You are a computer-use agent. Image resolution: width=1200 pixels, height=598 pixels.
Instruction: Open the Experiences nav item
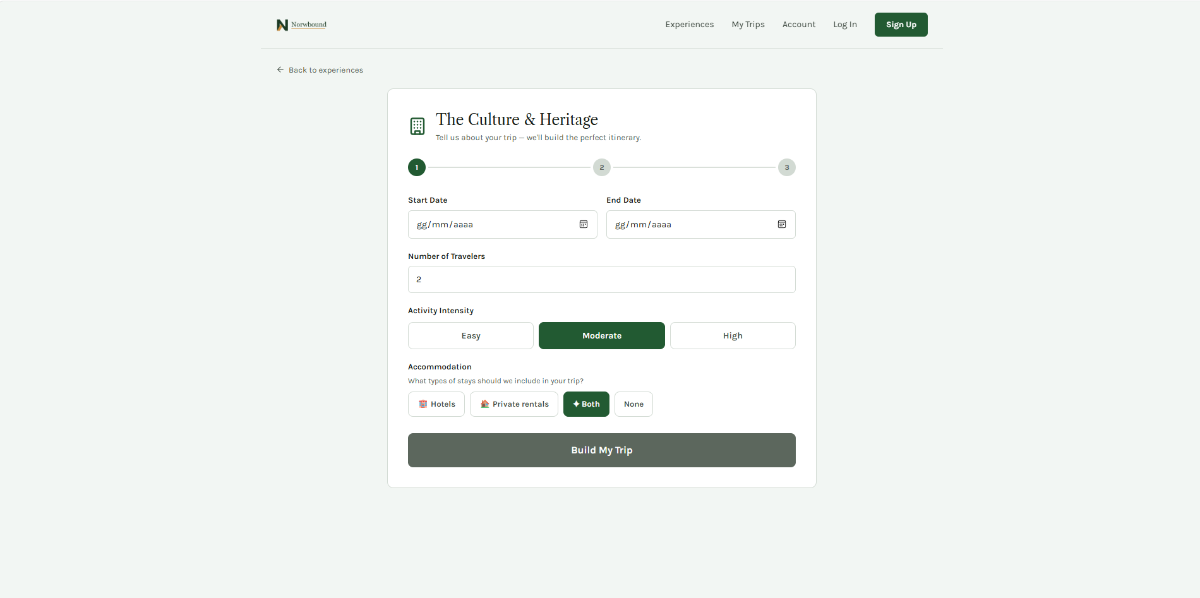pos(690,24)
